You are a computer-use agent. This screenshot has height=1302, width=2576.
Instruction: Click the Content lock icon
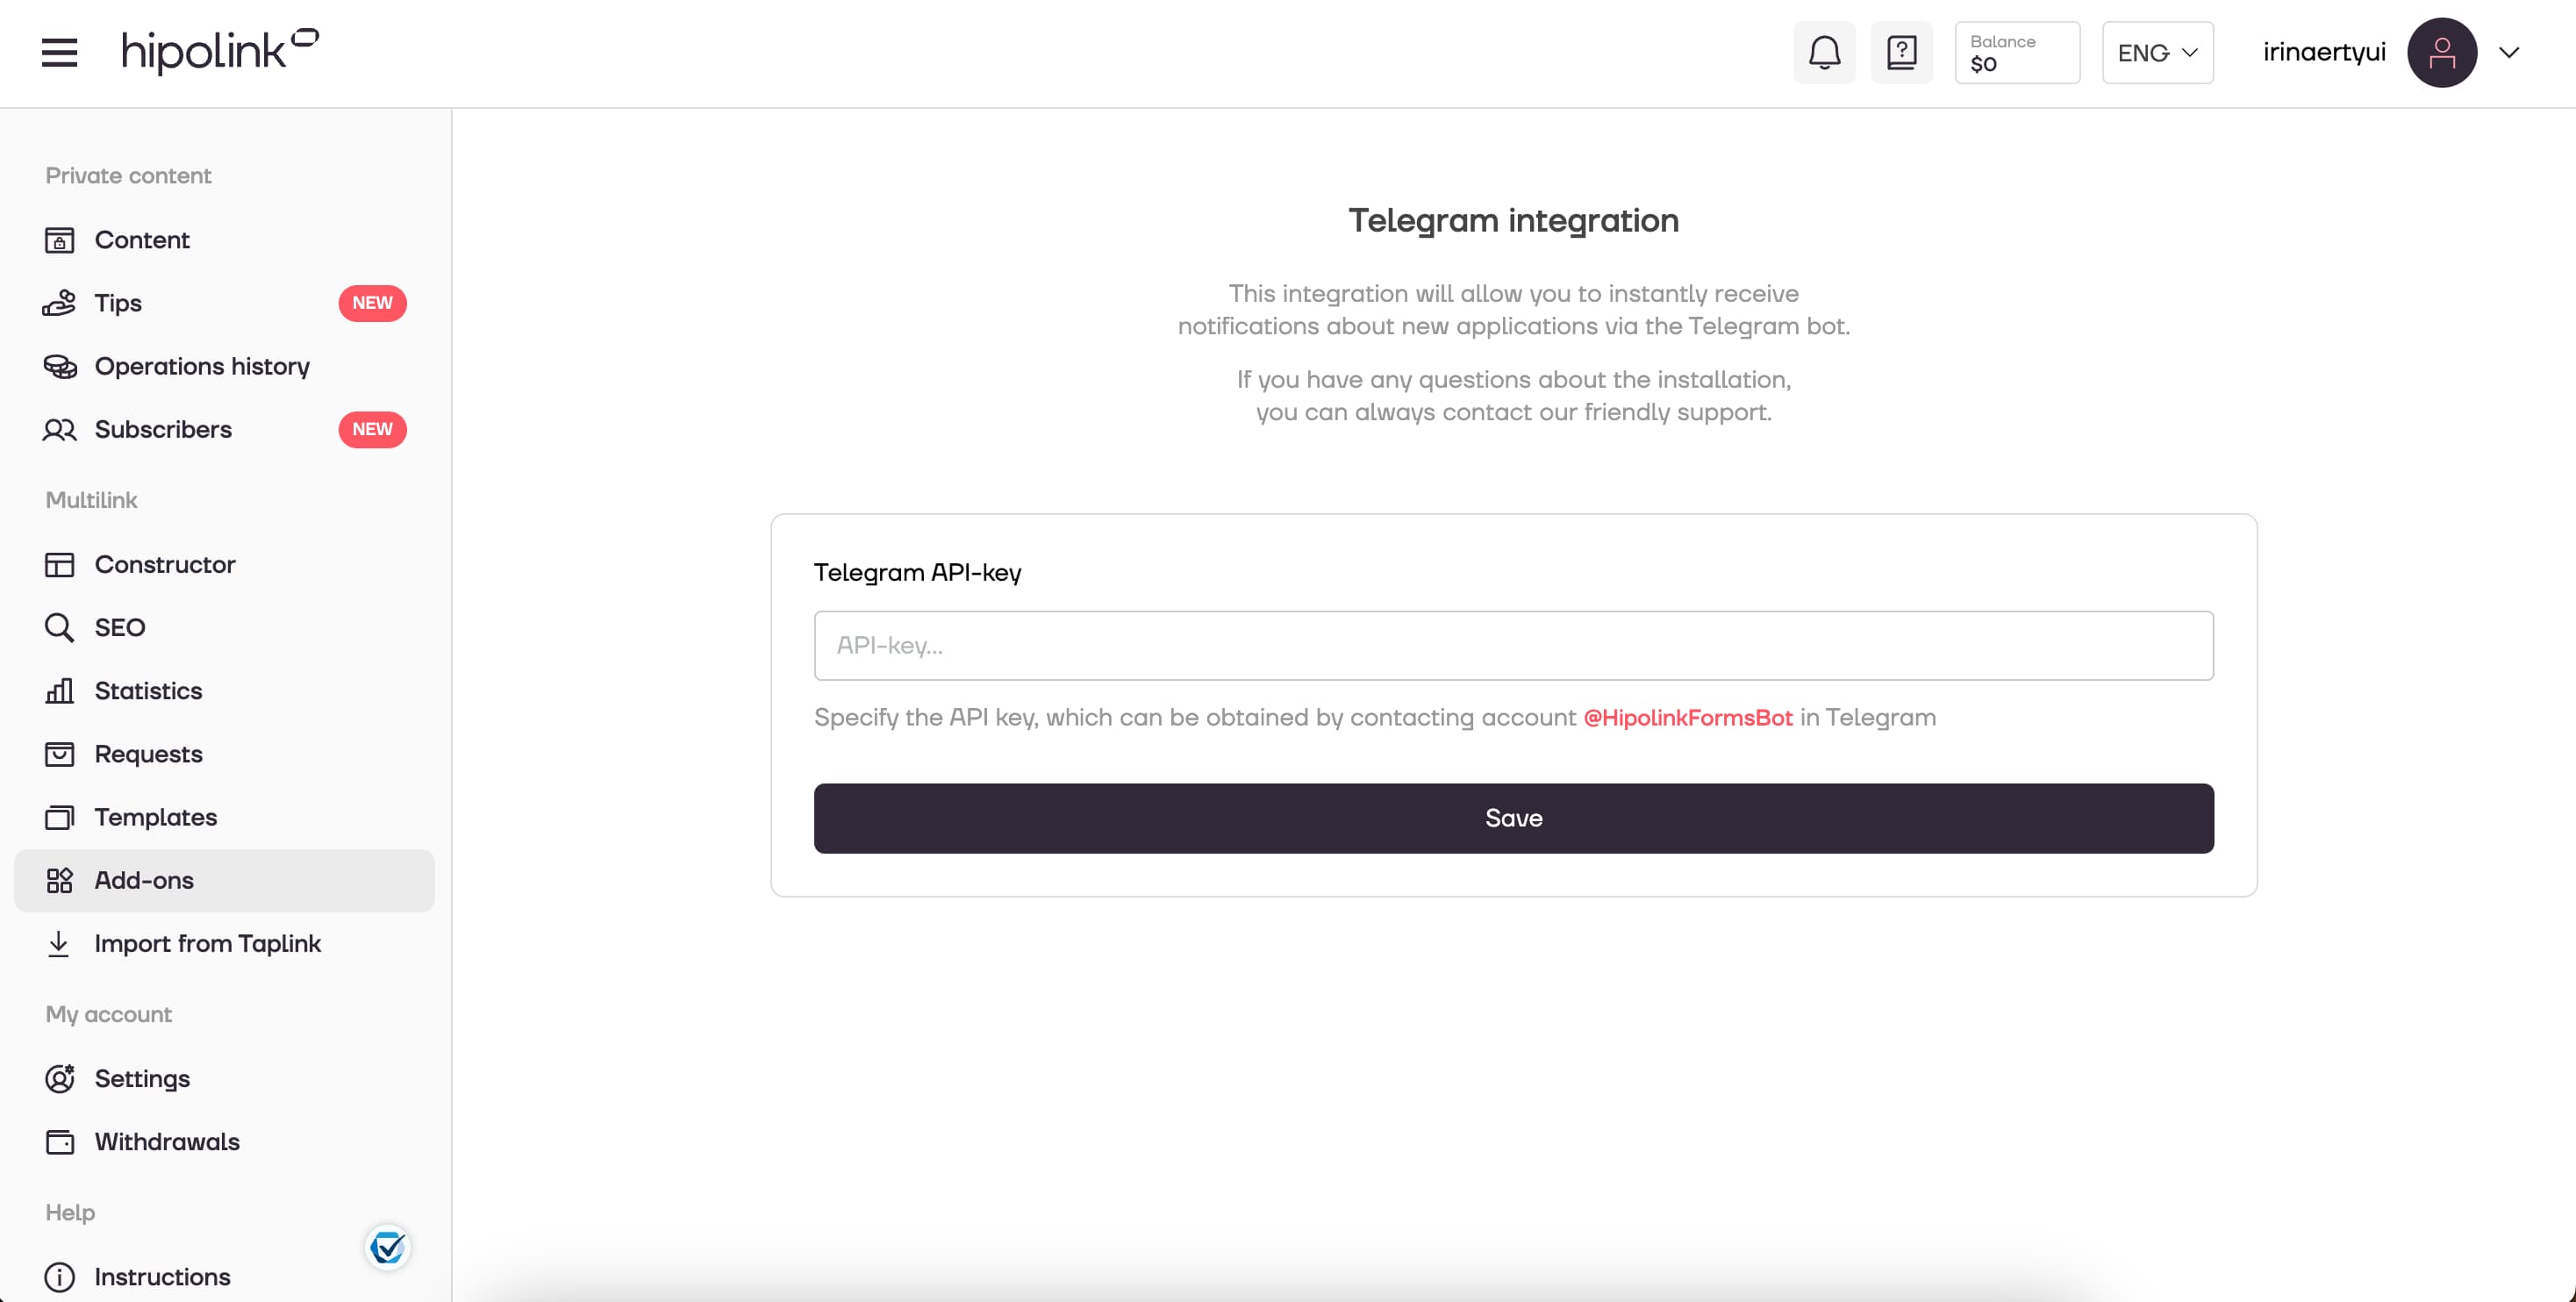click(59, 240)
